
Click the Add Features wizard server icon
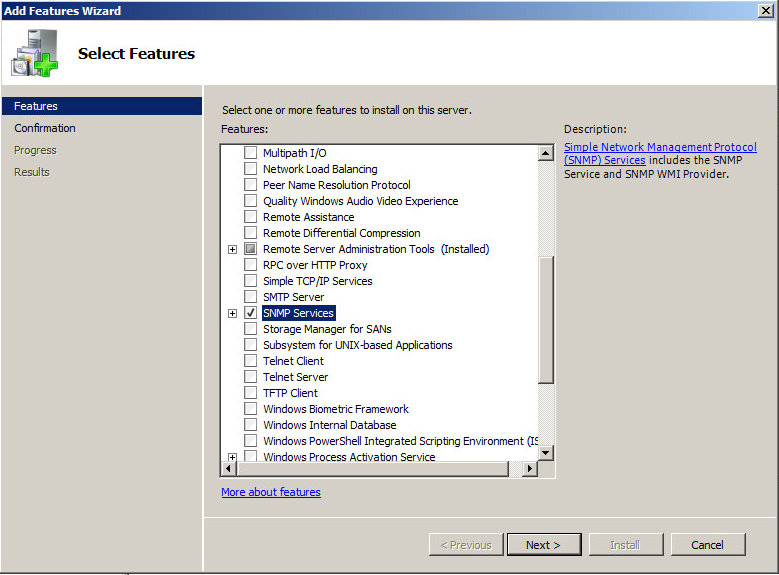coord(34,54)
